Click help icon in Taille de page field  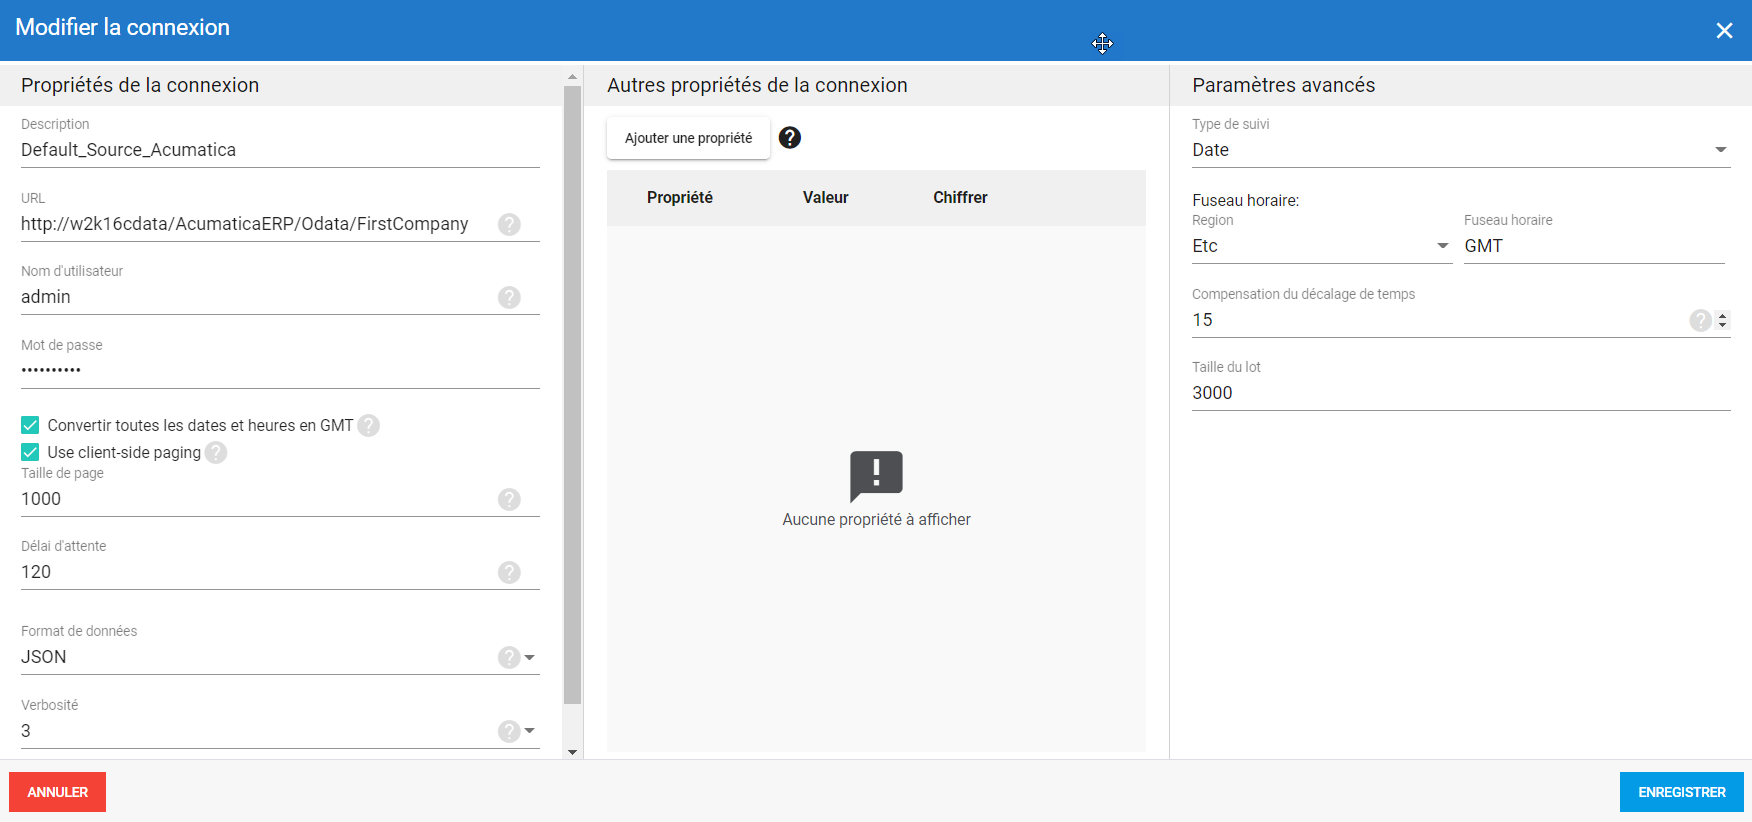tap(509, 499)
